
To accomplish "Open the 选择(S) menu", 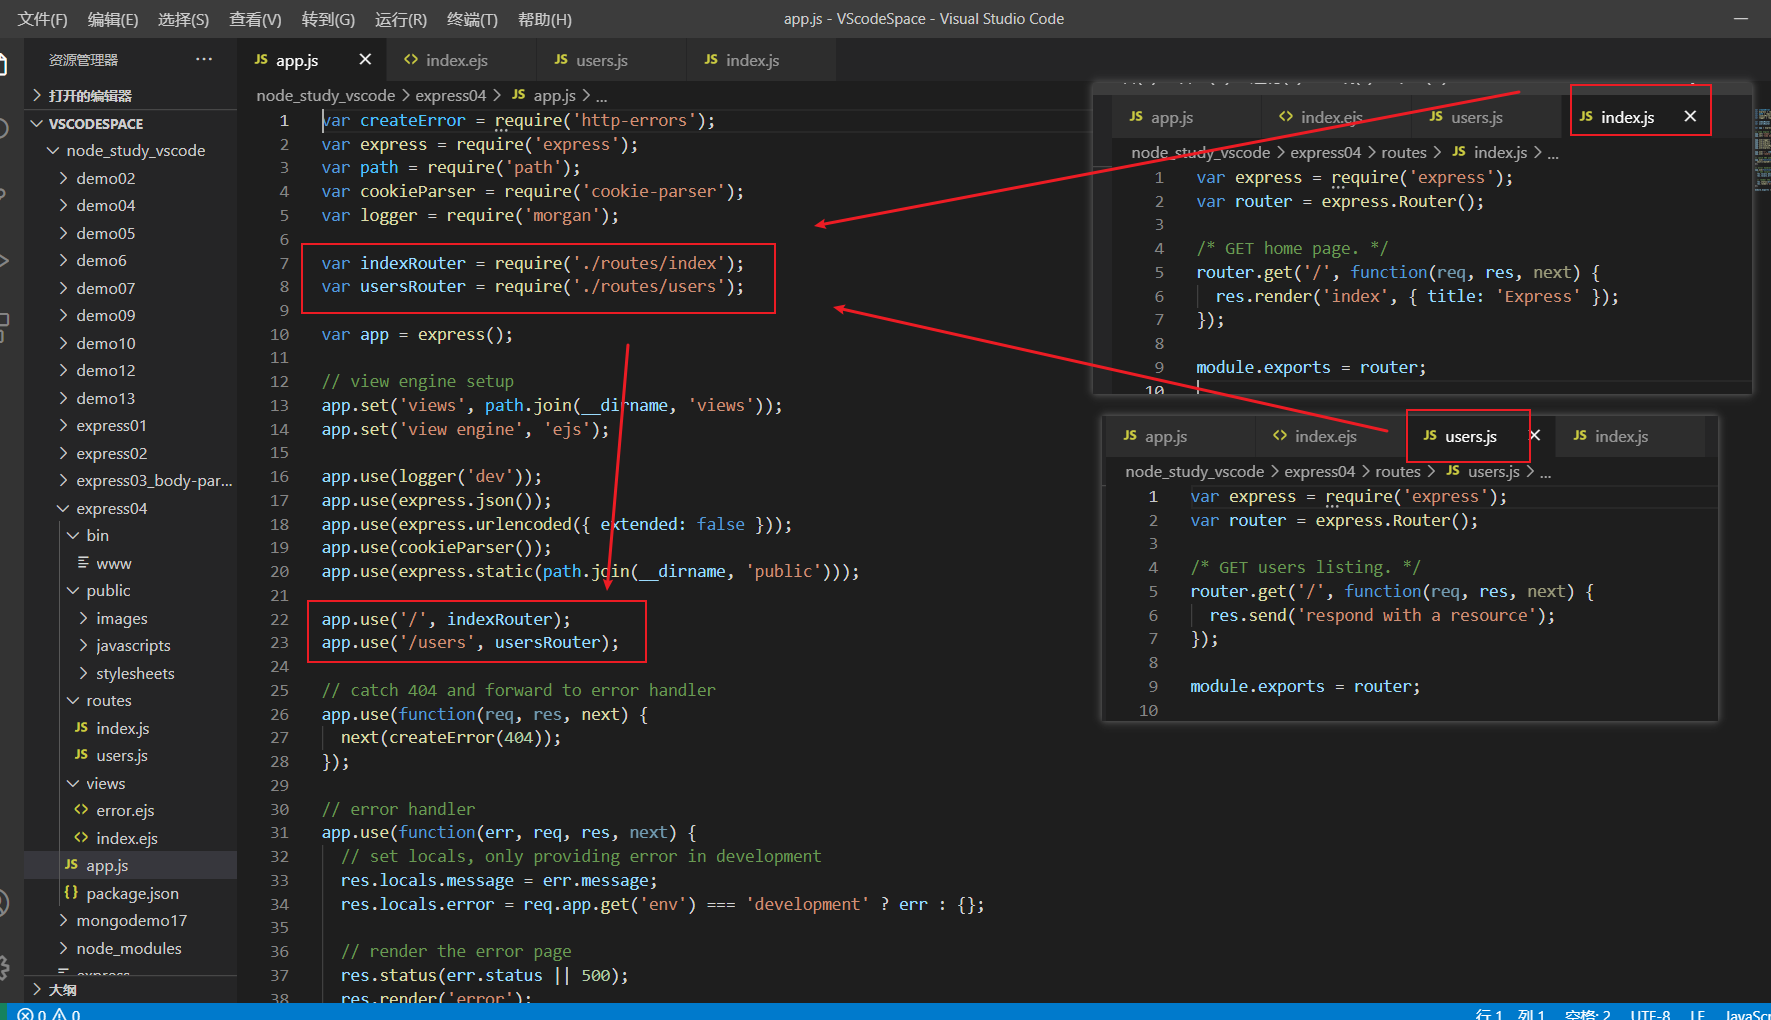I will tap(184, 19).
